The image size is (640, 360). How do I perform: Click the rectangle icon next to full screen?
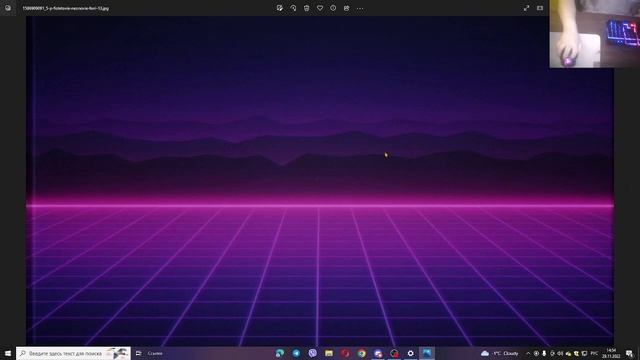click(x=540, y=8)
